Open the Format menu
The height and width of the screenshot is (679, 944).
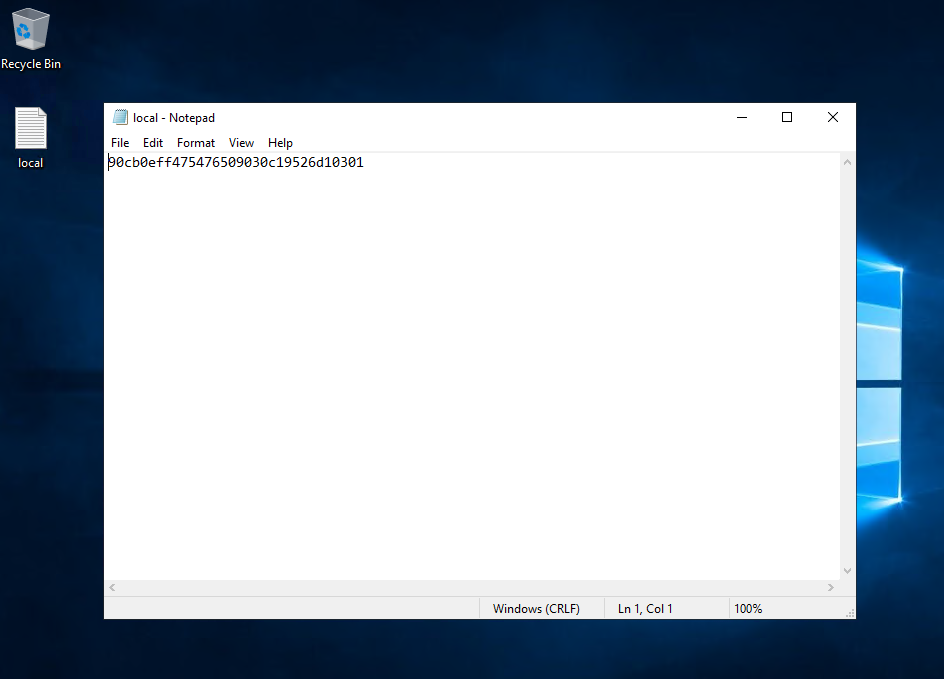(196, 143)
